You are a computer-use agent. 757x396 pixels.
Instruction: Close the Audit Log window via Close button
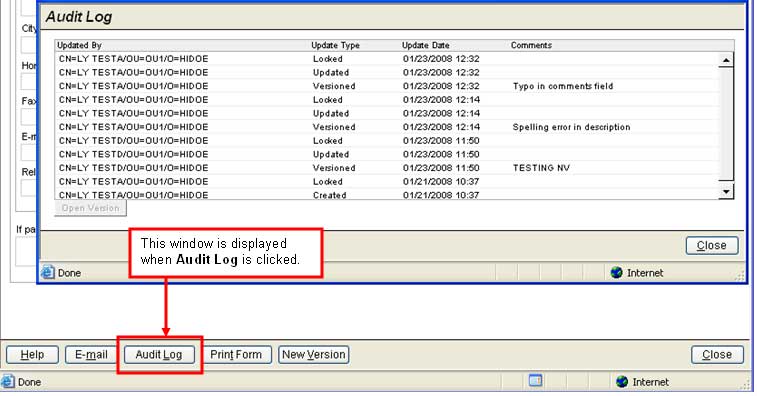pos(712,245)
